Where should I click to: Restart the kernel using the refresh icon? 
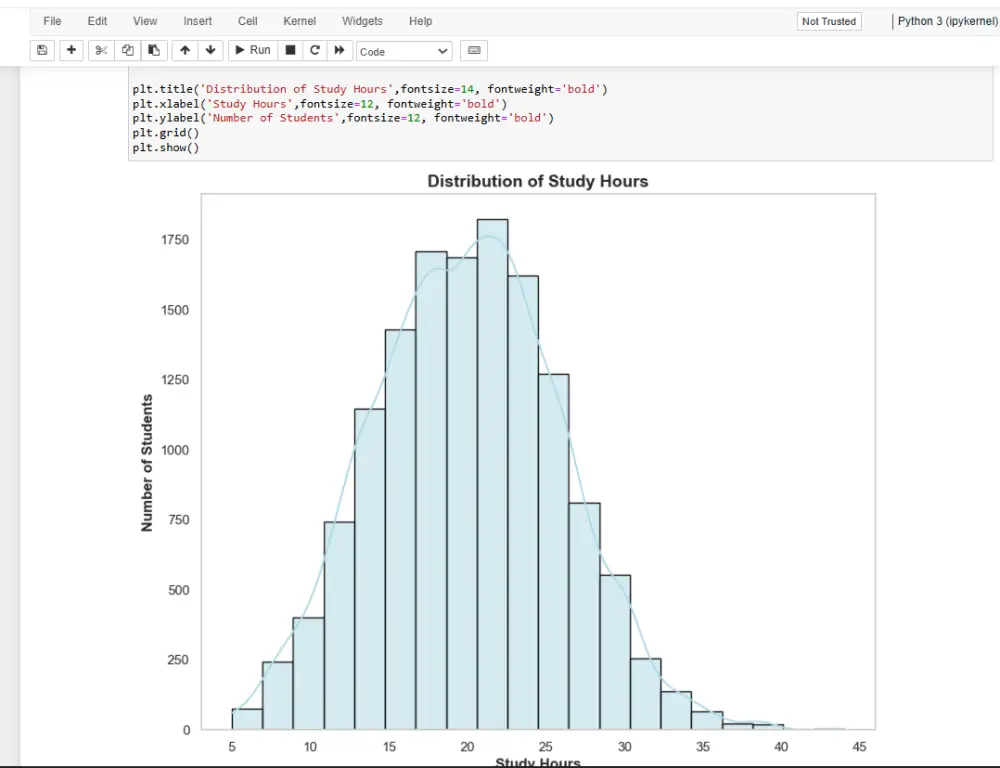coord(313,50)
